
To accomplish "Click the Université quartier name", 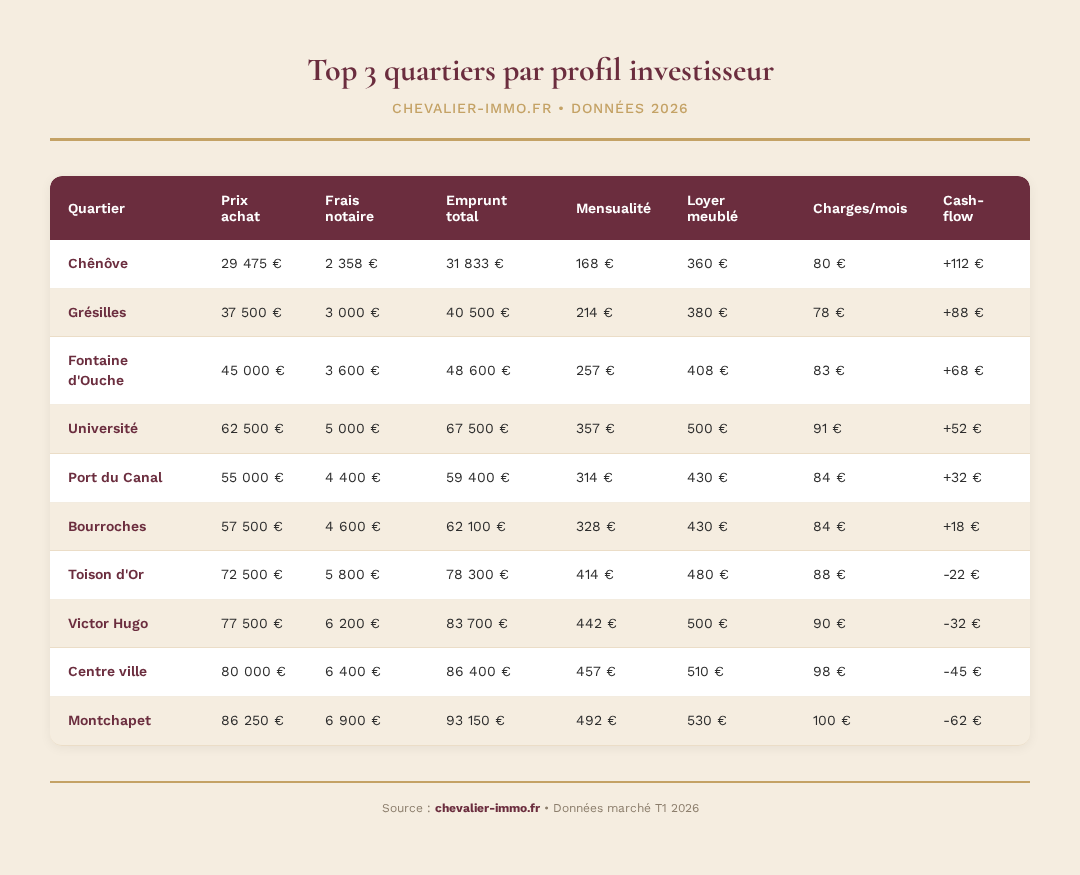I will 103,428.
